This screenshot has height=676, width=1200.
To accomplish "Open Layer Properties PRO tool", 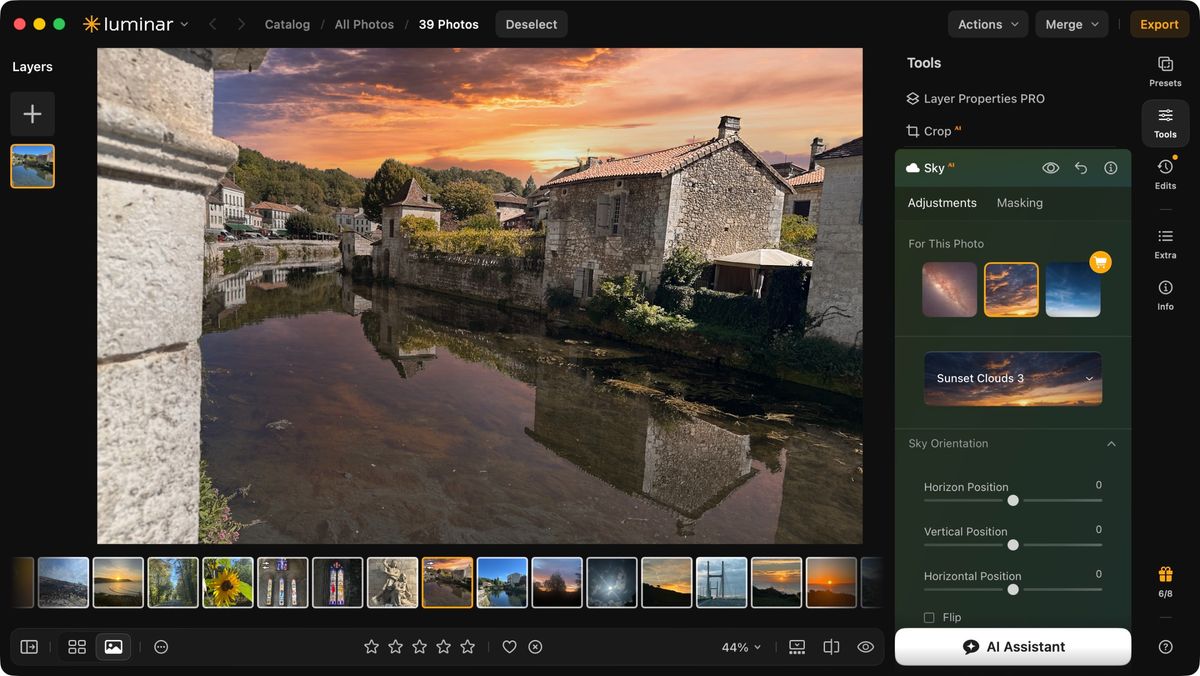I will point(975,99).
